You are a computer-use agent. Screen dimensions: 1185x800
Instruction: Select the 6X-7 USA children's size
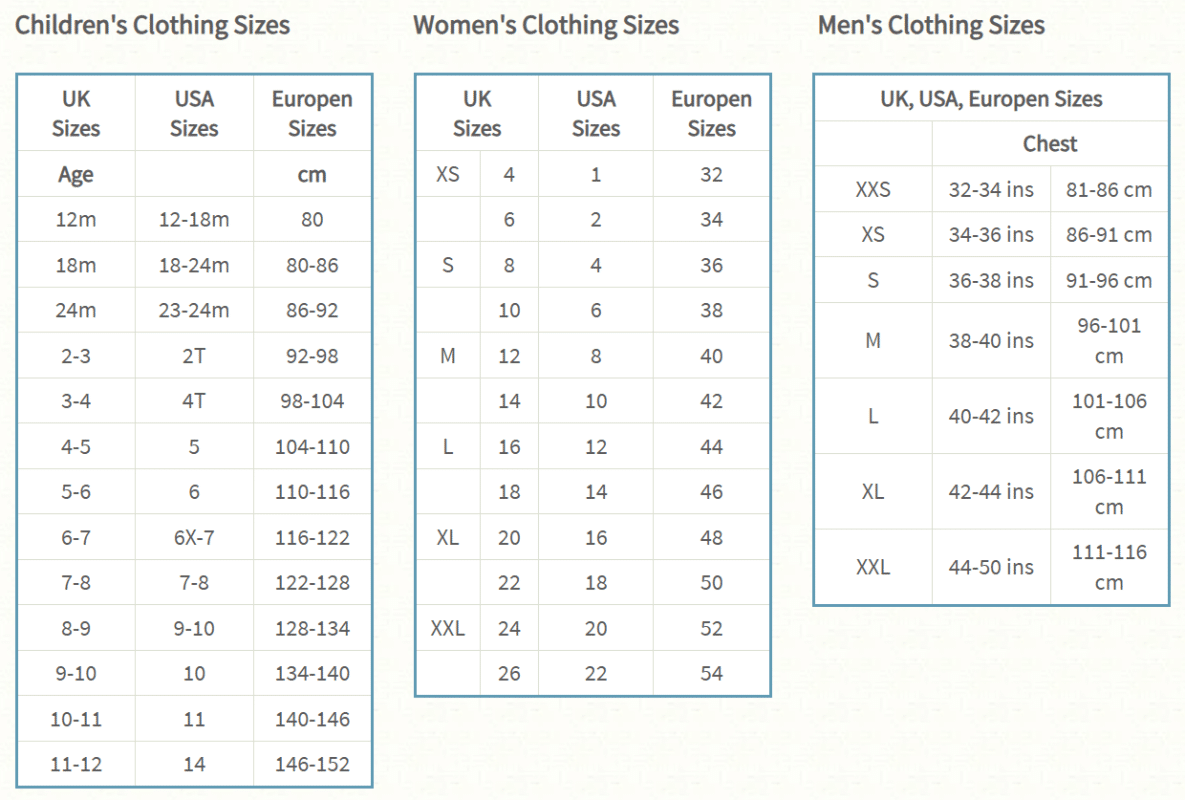[x=194, y=538]
